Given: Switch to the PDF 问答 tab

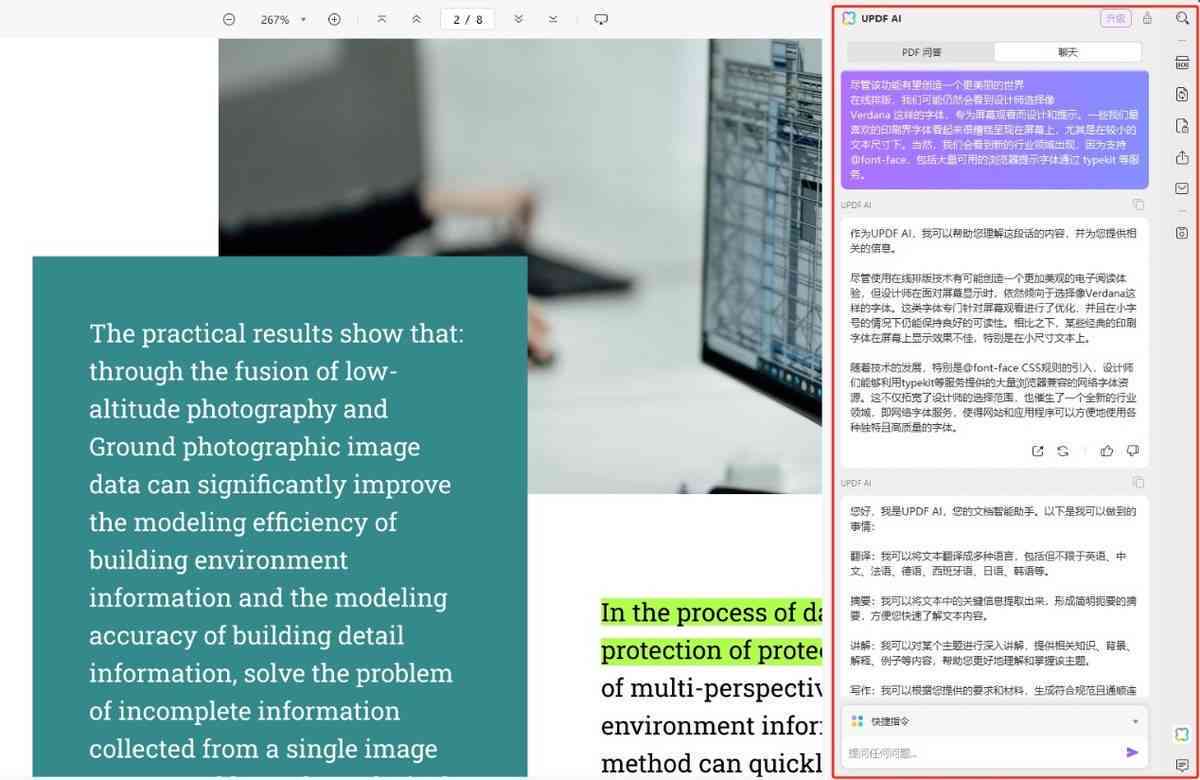Looking at the screenshot, I should [x=921, y=52].
